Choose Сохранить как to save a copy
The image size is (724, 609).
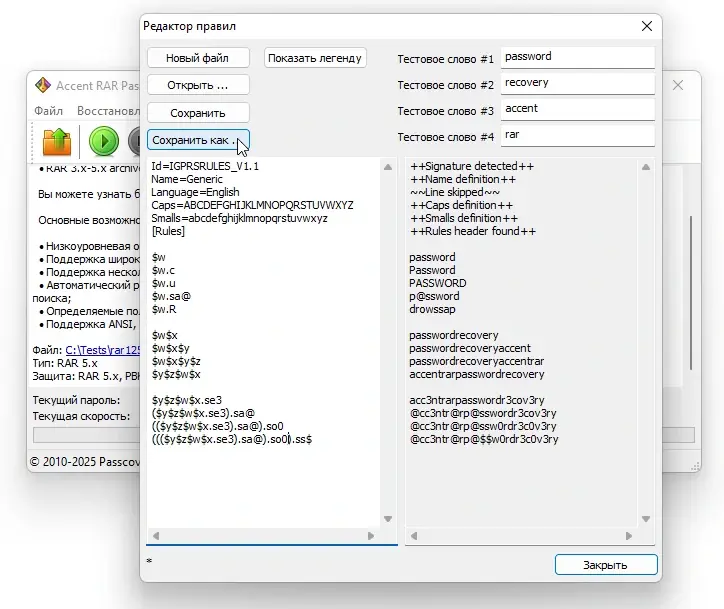click(197, 140)
